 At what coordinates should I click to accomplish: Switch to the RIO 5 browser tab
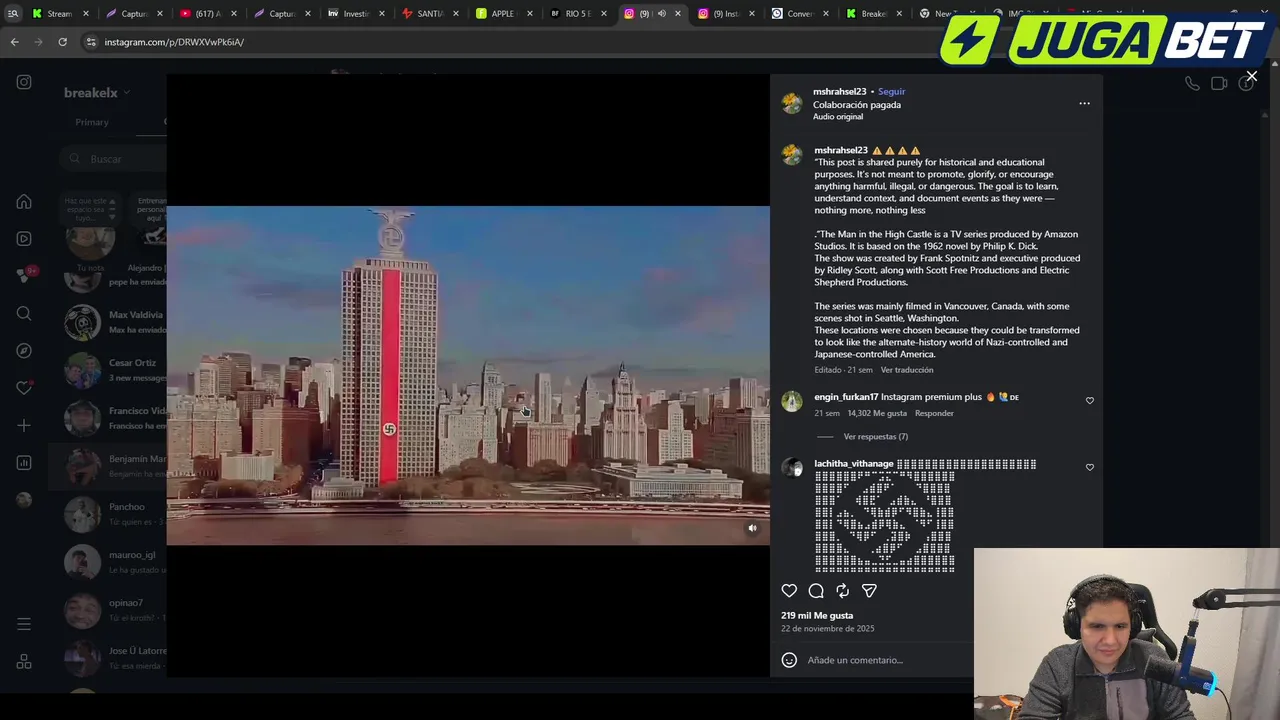[578, 13]
